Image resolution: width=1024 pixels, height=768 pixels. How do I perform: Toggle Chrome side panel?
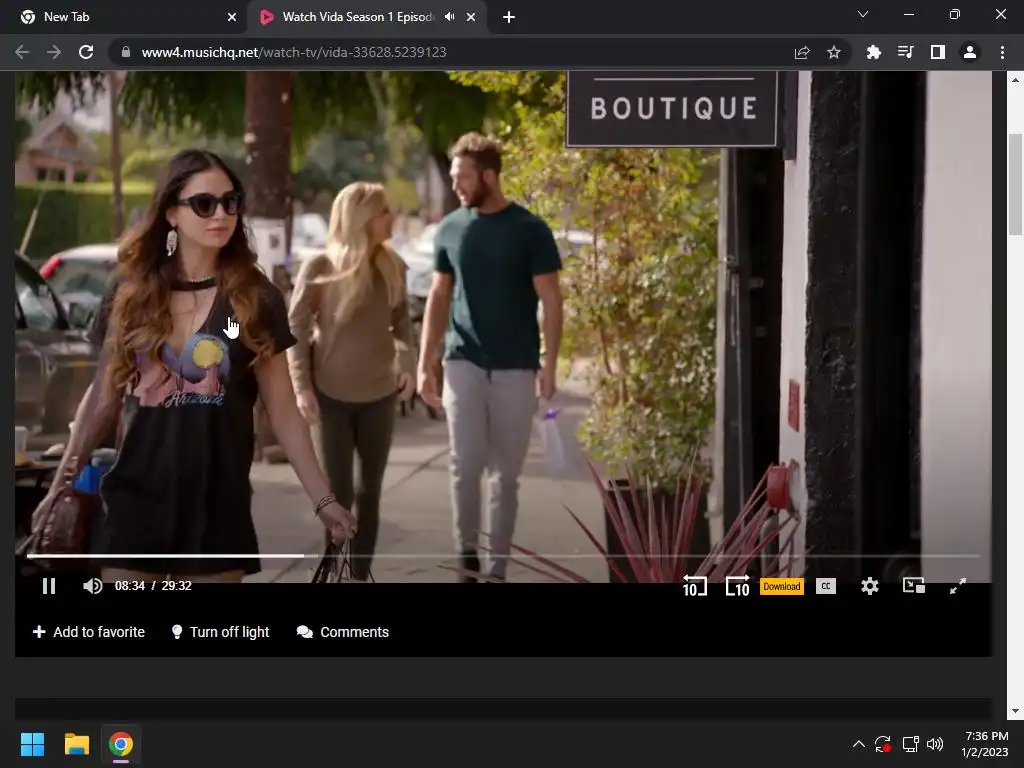click(938, 52)
